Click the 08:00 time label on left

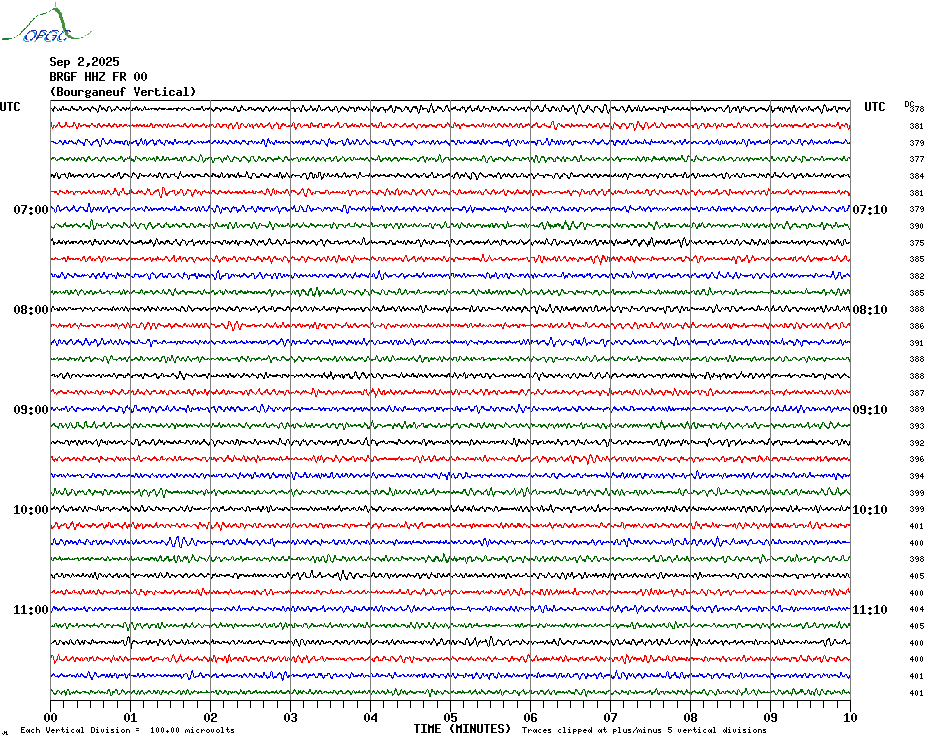(x=31, y=310)
